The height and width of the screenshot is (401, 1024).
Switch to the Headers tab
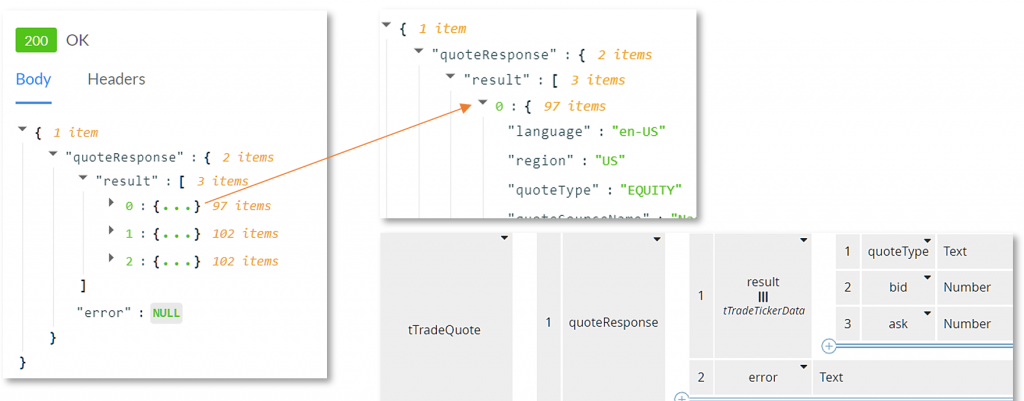pyautogui.click(x=116, y=79)
